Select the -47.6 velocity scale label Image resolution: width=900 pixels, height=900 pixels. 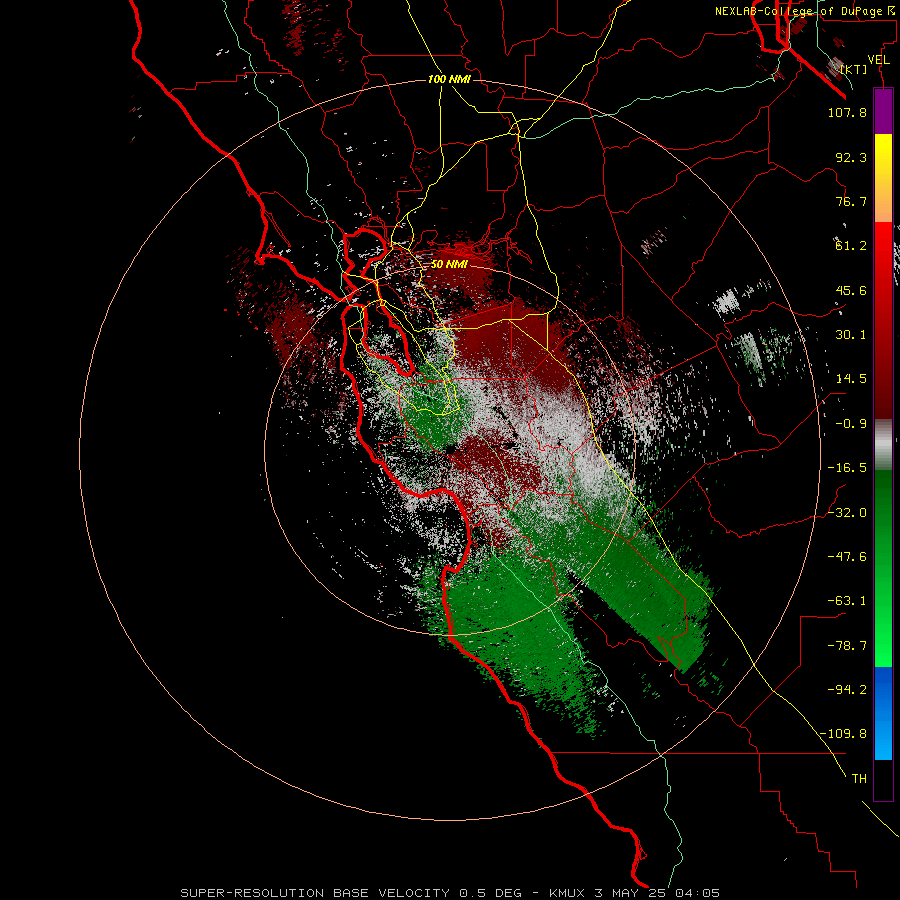pyautogui.click(x=847, y=557)
